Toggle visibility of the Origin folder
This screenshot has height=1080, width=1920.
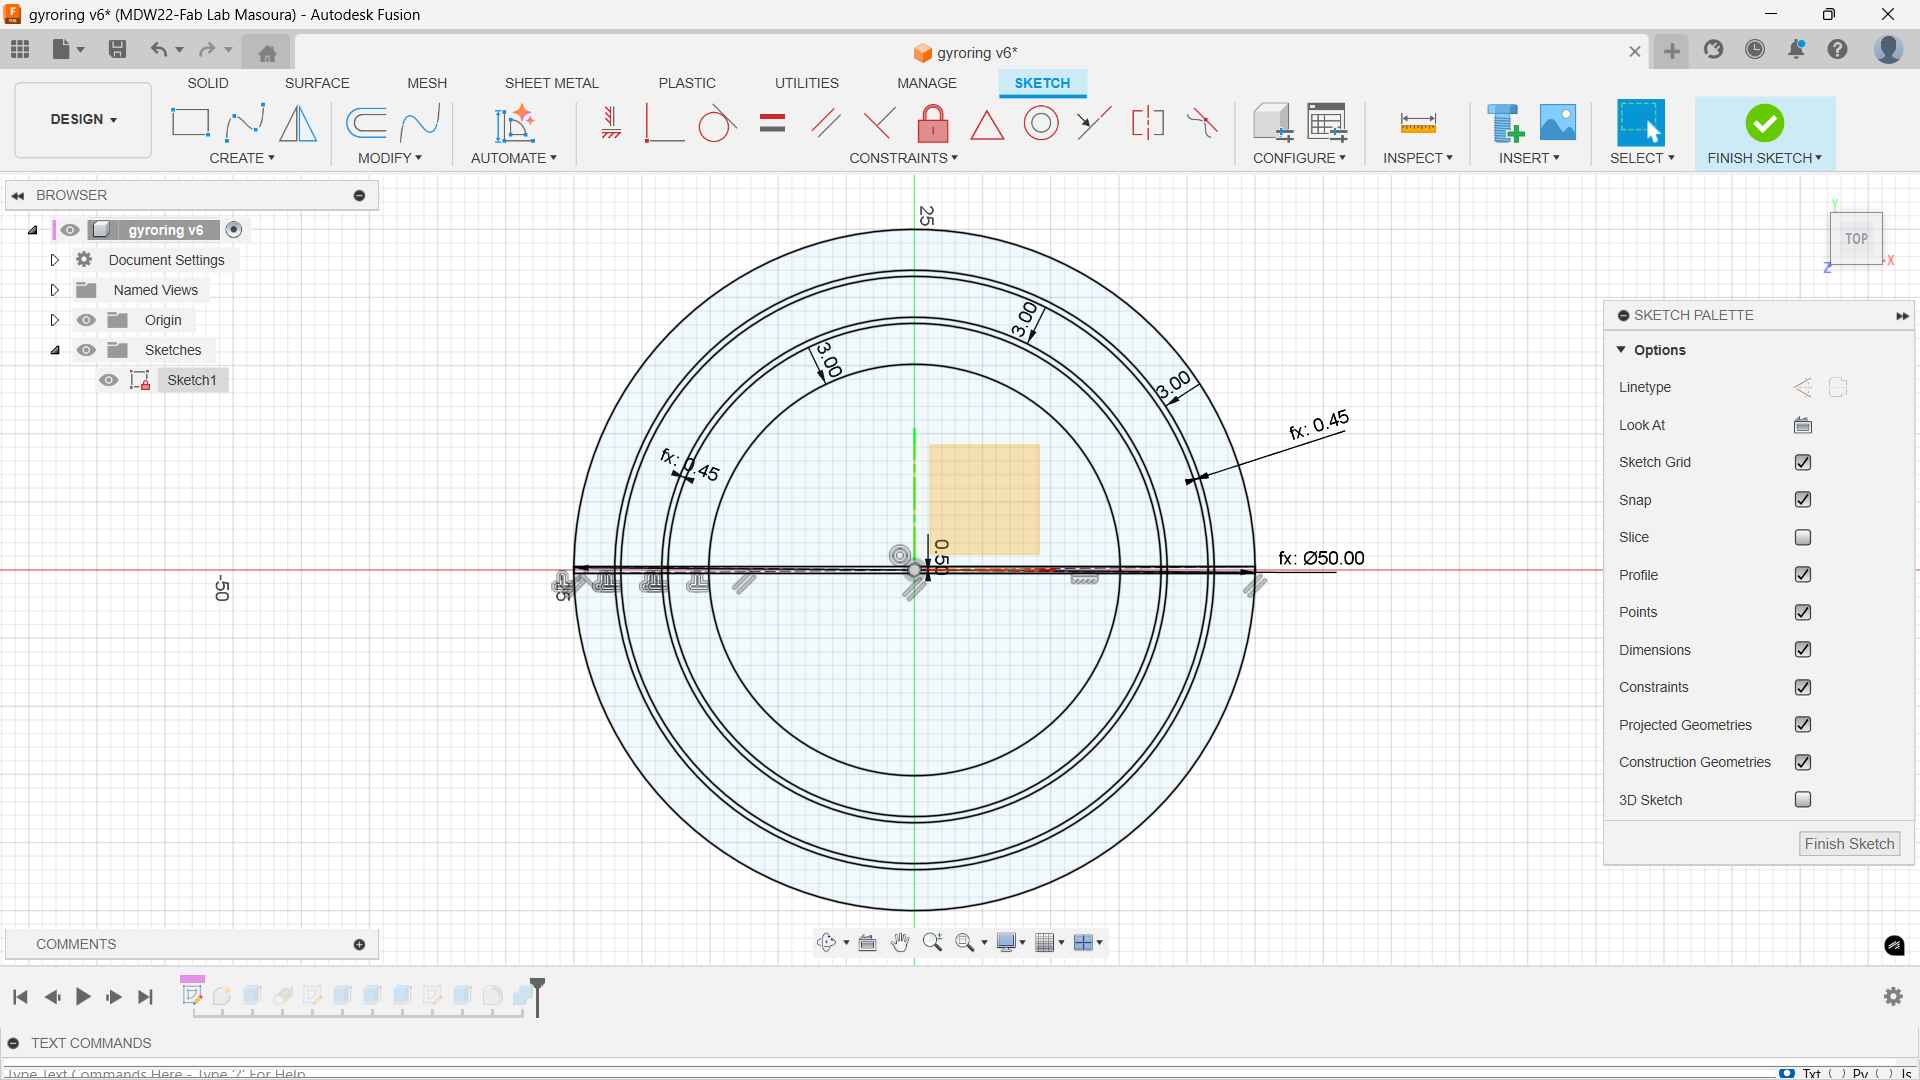pyautogui.click(x=87, y=320)
